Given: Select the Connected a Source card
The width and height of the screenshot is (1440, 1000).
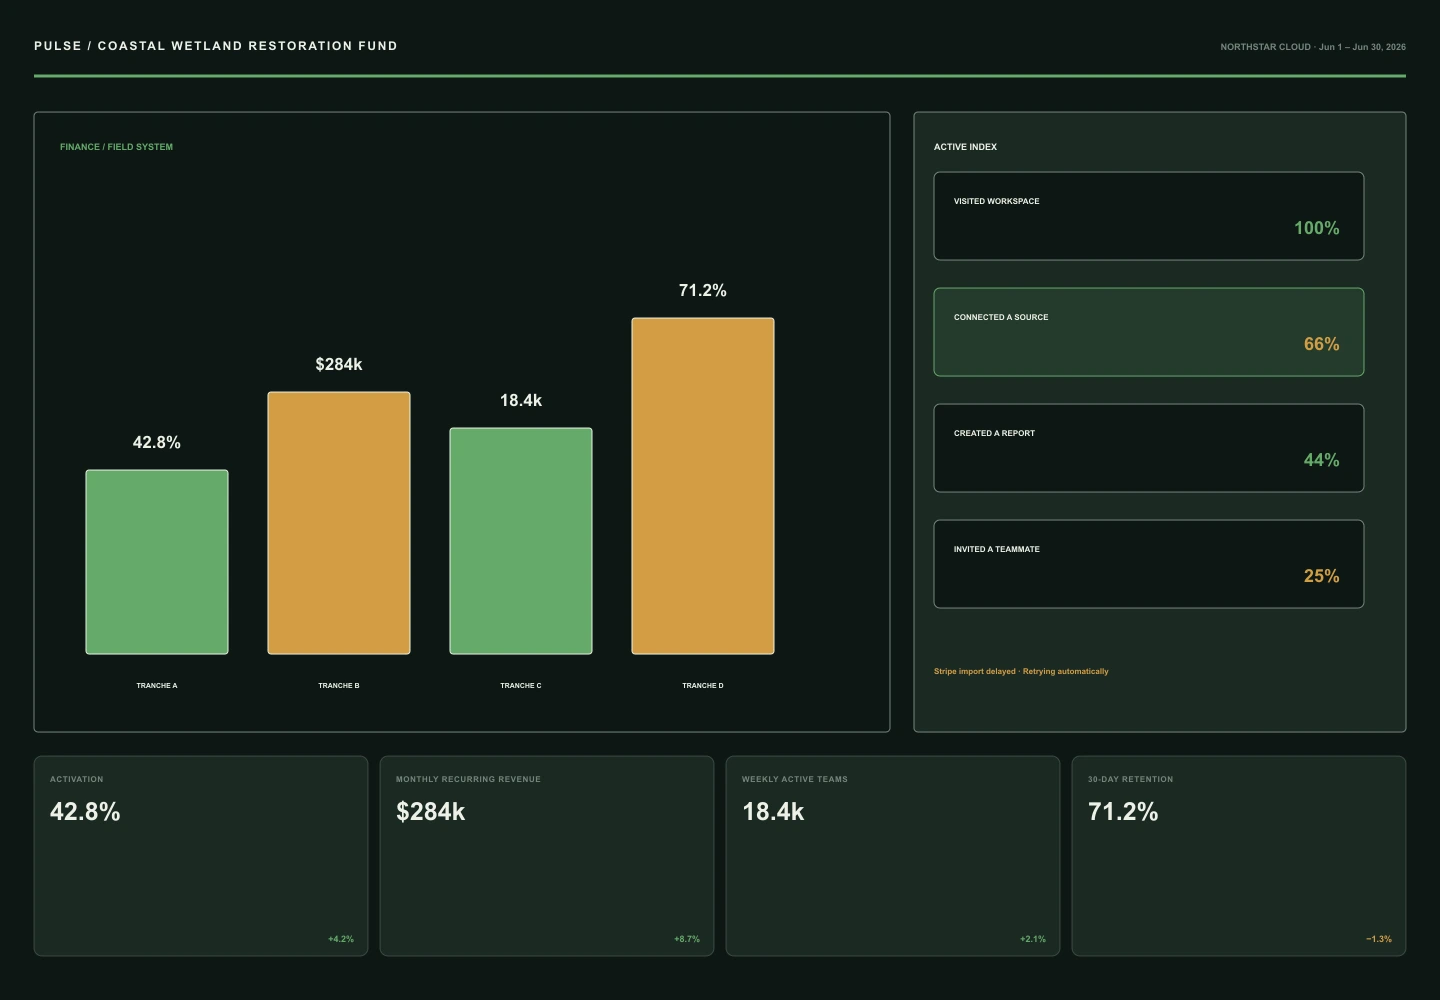Looking at the screenshot, I should pos(1149,332).
